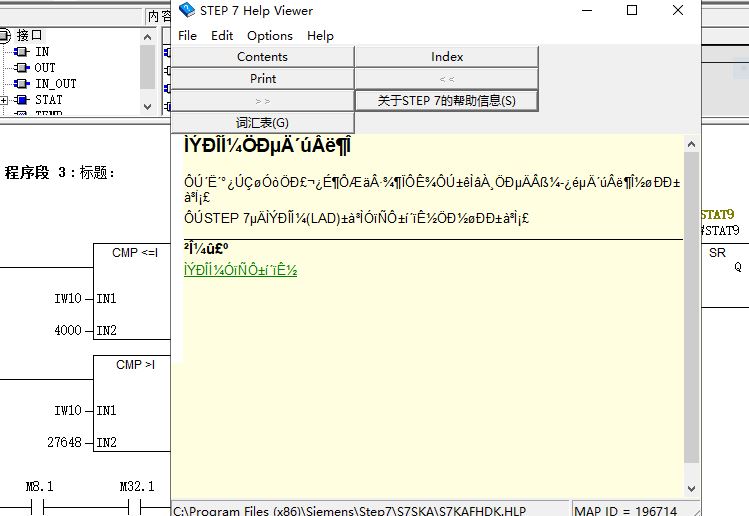Open the File menu

click(187, 35)
